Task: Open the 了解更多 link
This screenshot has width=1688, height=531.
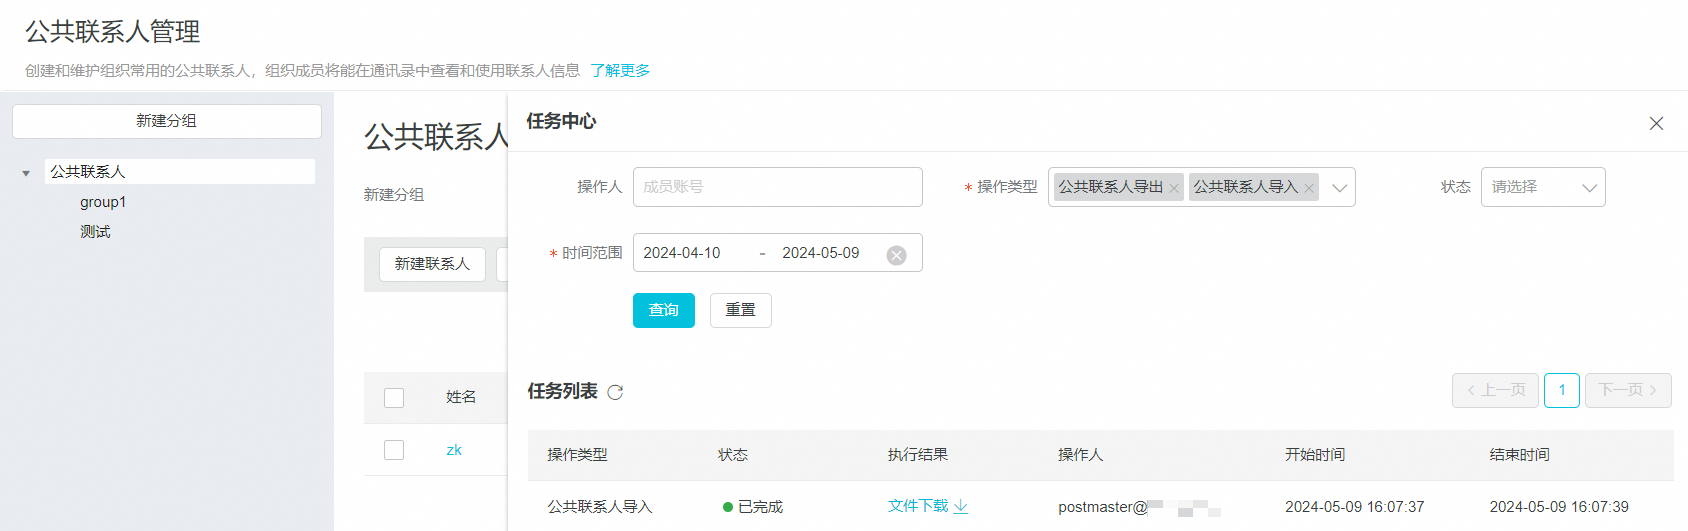Action: coord(620,70)
